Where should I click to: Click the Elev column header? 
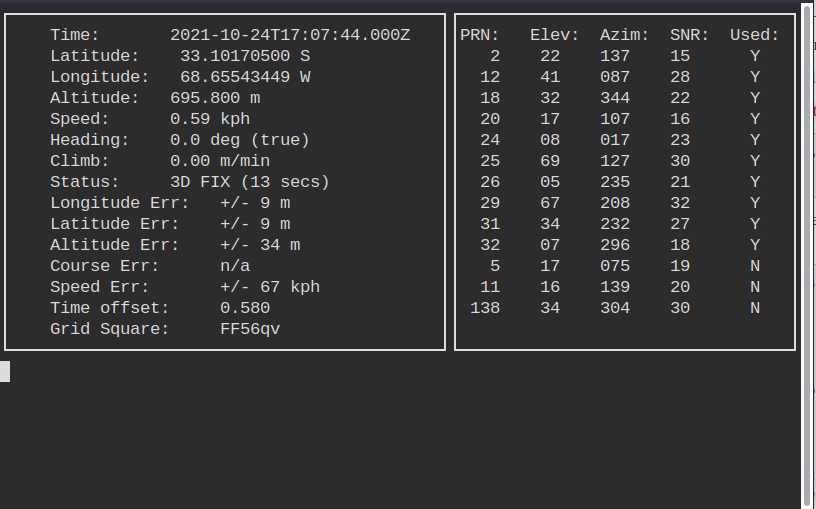tap(555, 35)
